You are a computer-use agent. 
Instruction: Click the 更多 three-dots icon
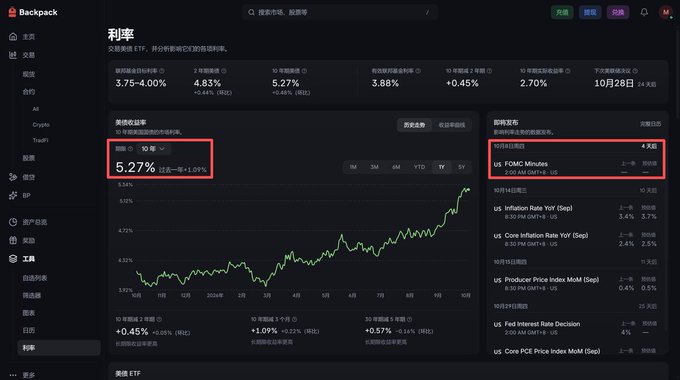13,375
